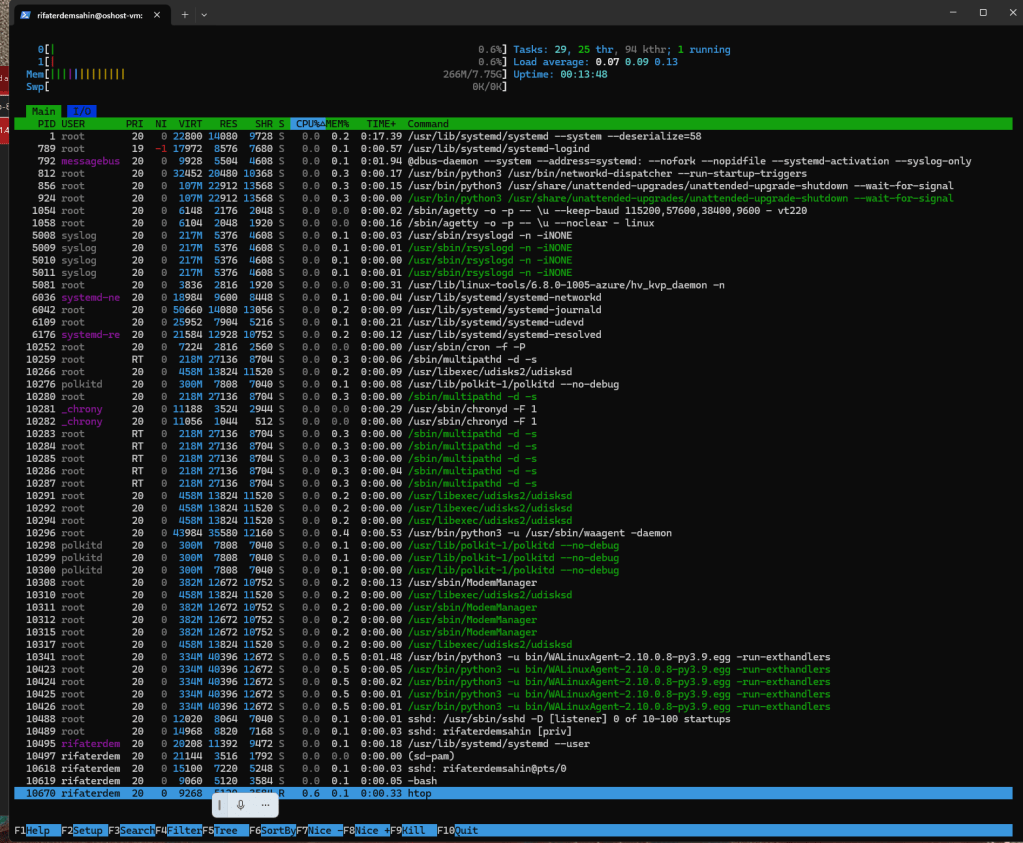1023x843 pixels.
Task: Select the systemd --user process row
Action: [x=513, y=744]
